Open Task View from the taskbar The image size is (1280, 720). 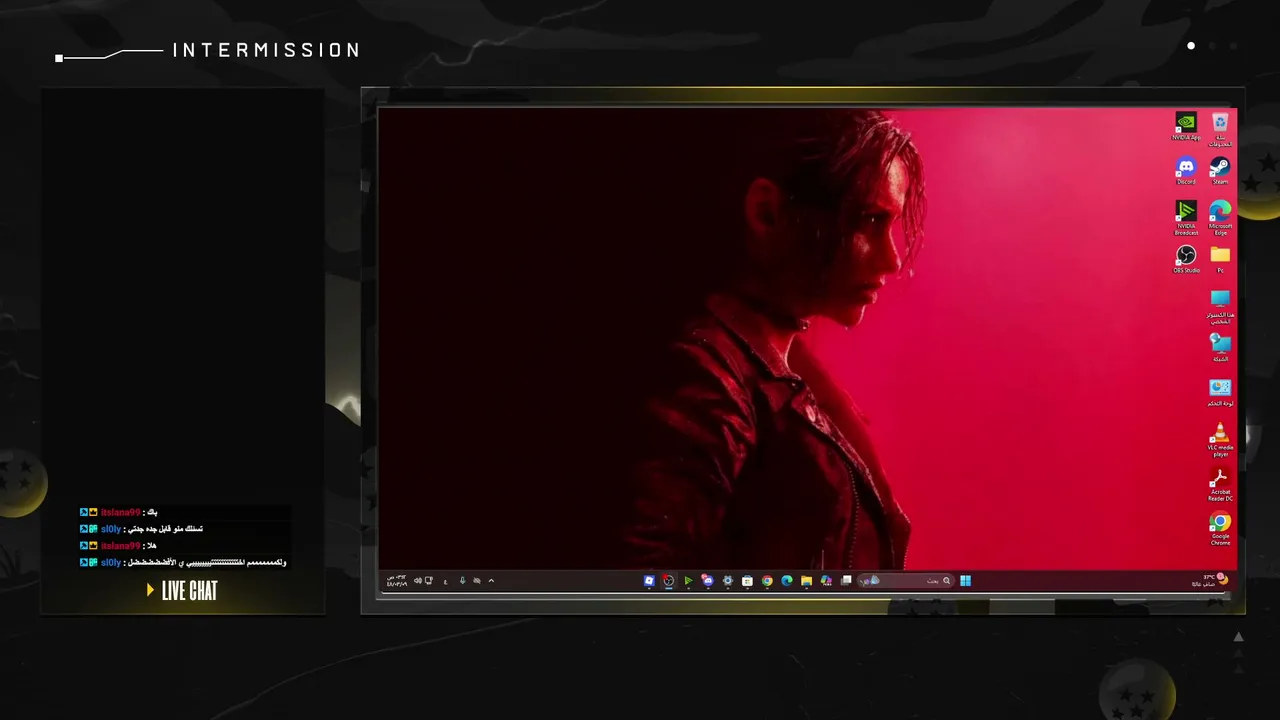846,580
